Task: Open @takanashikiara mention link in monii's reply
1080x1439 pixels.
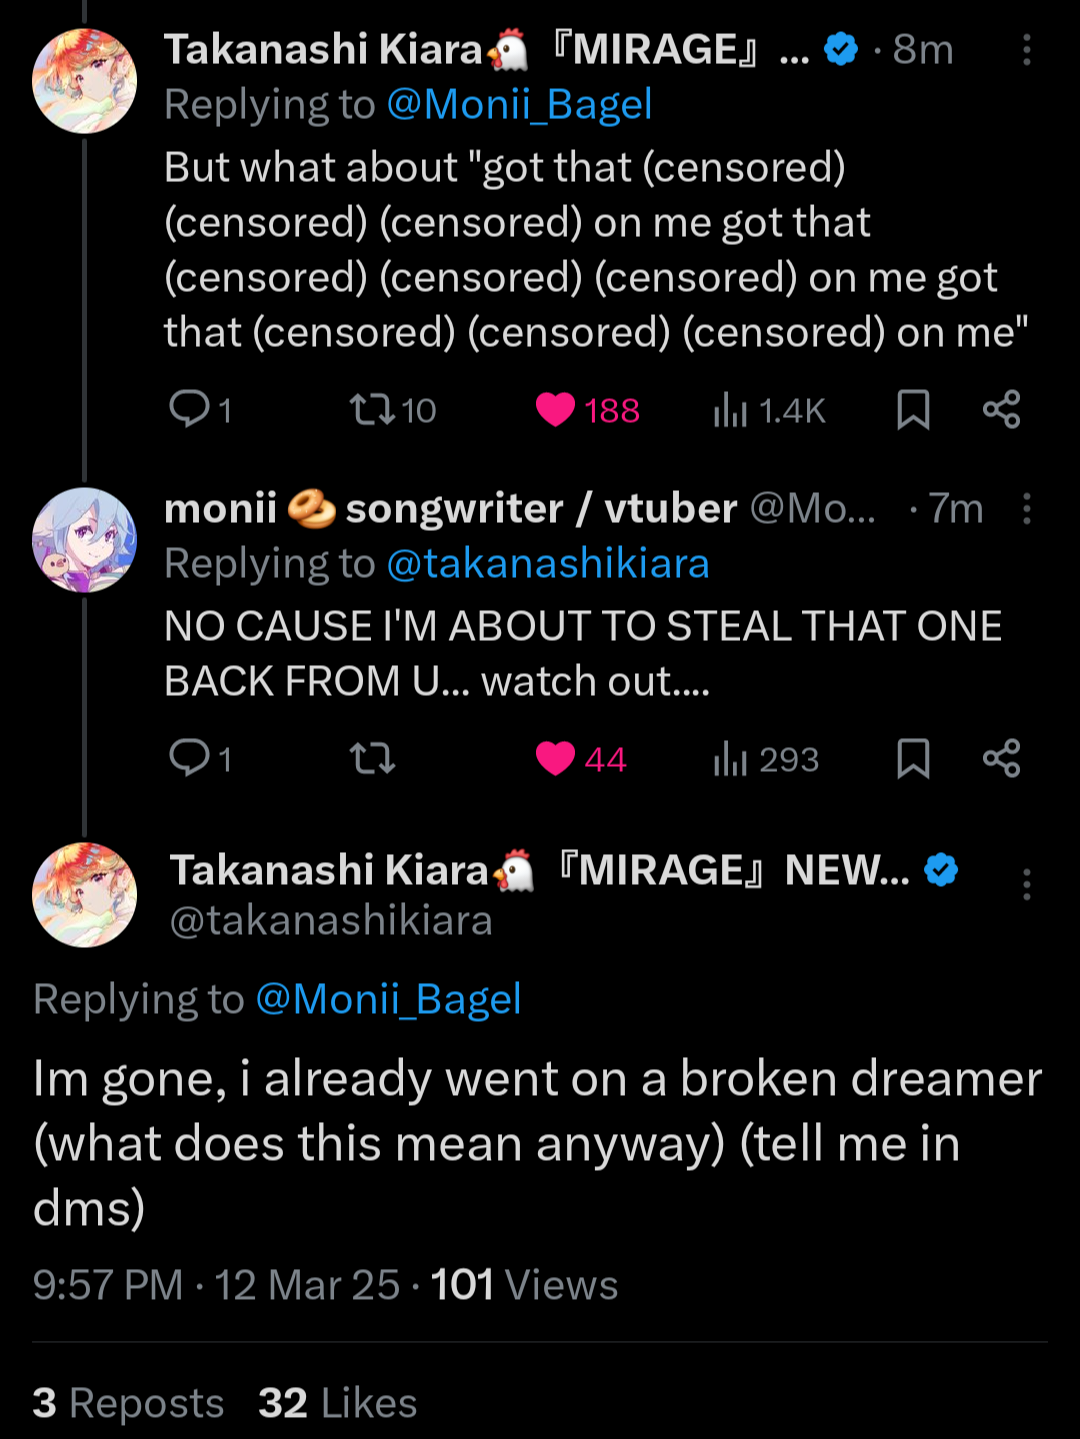Action: click(x=547, y=564)
